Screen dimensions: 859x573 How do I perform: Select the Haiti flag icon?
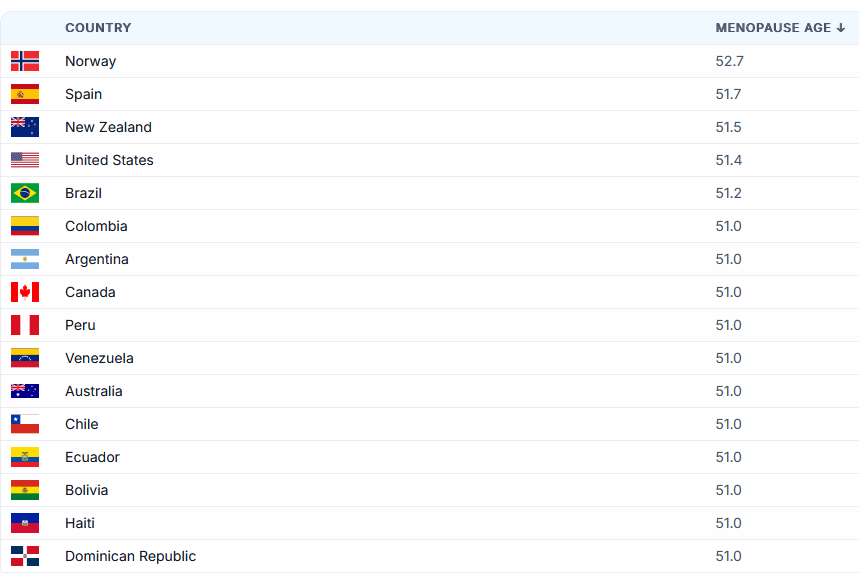[25, 523]
